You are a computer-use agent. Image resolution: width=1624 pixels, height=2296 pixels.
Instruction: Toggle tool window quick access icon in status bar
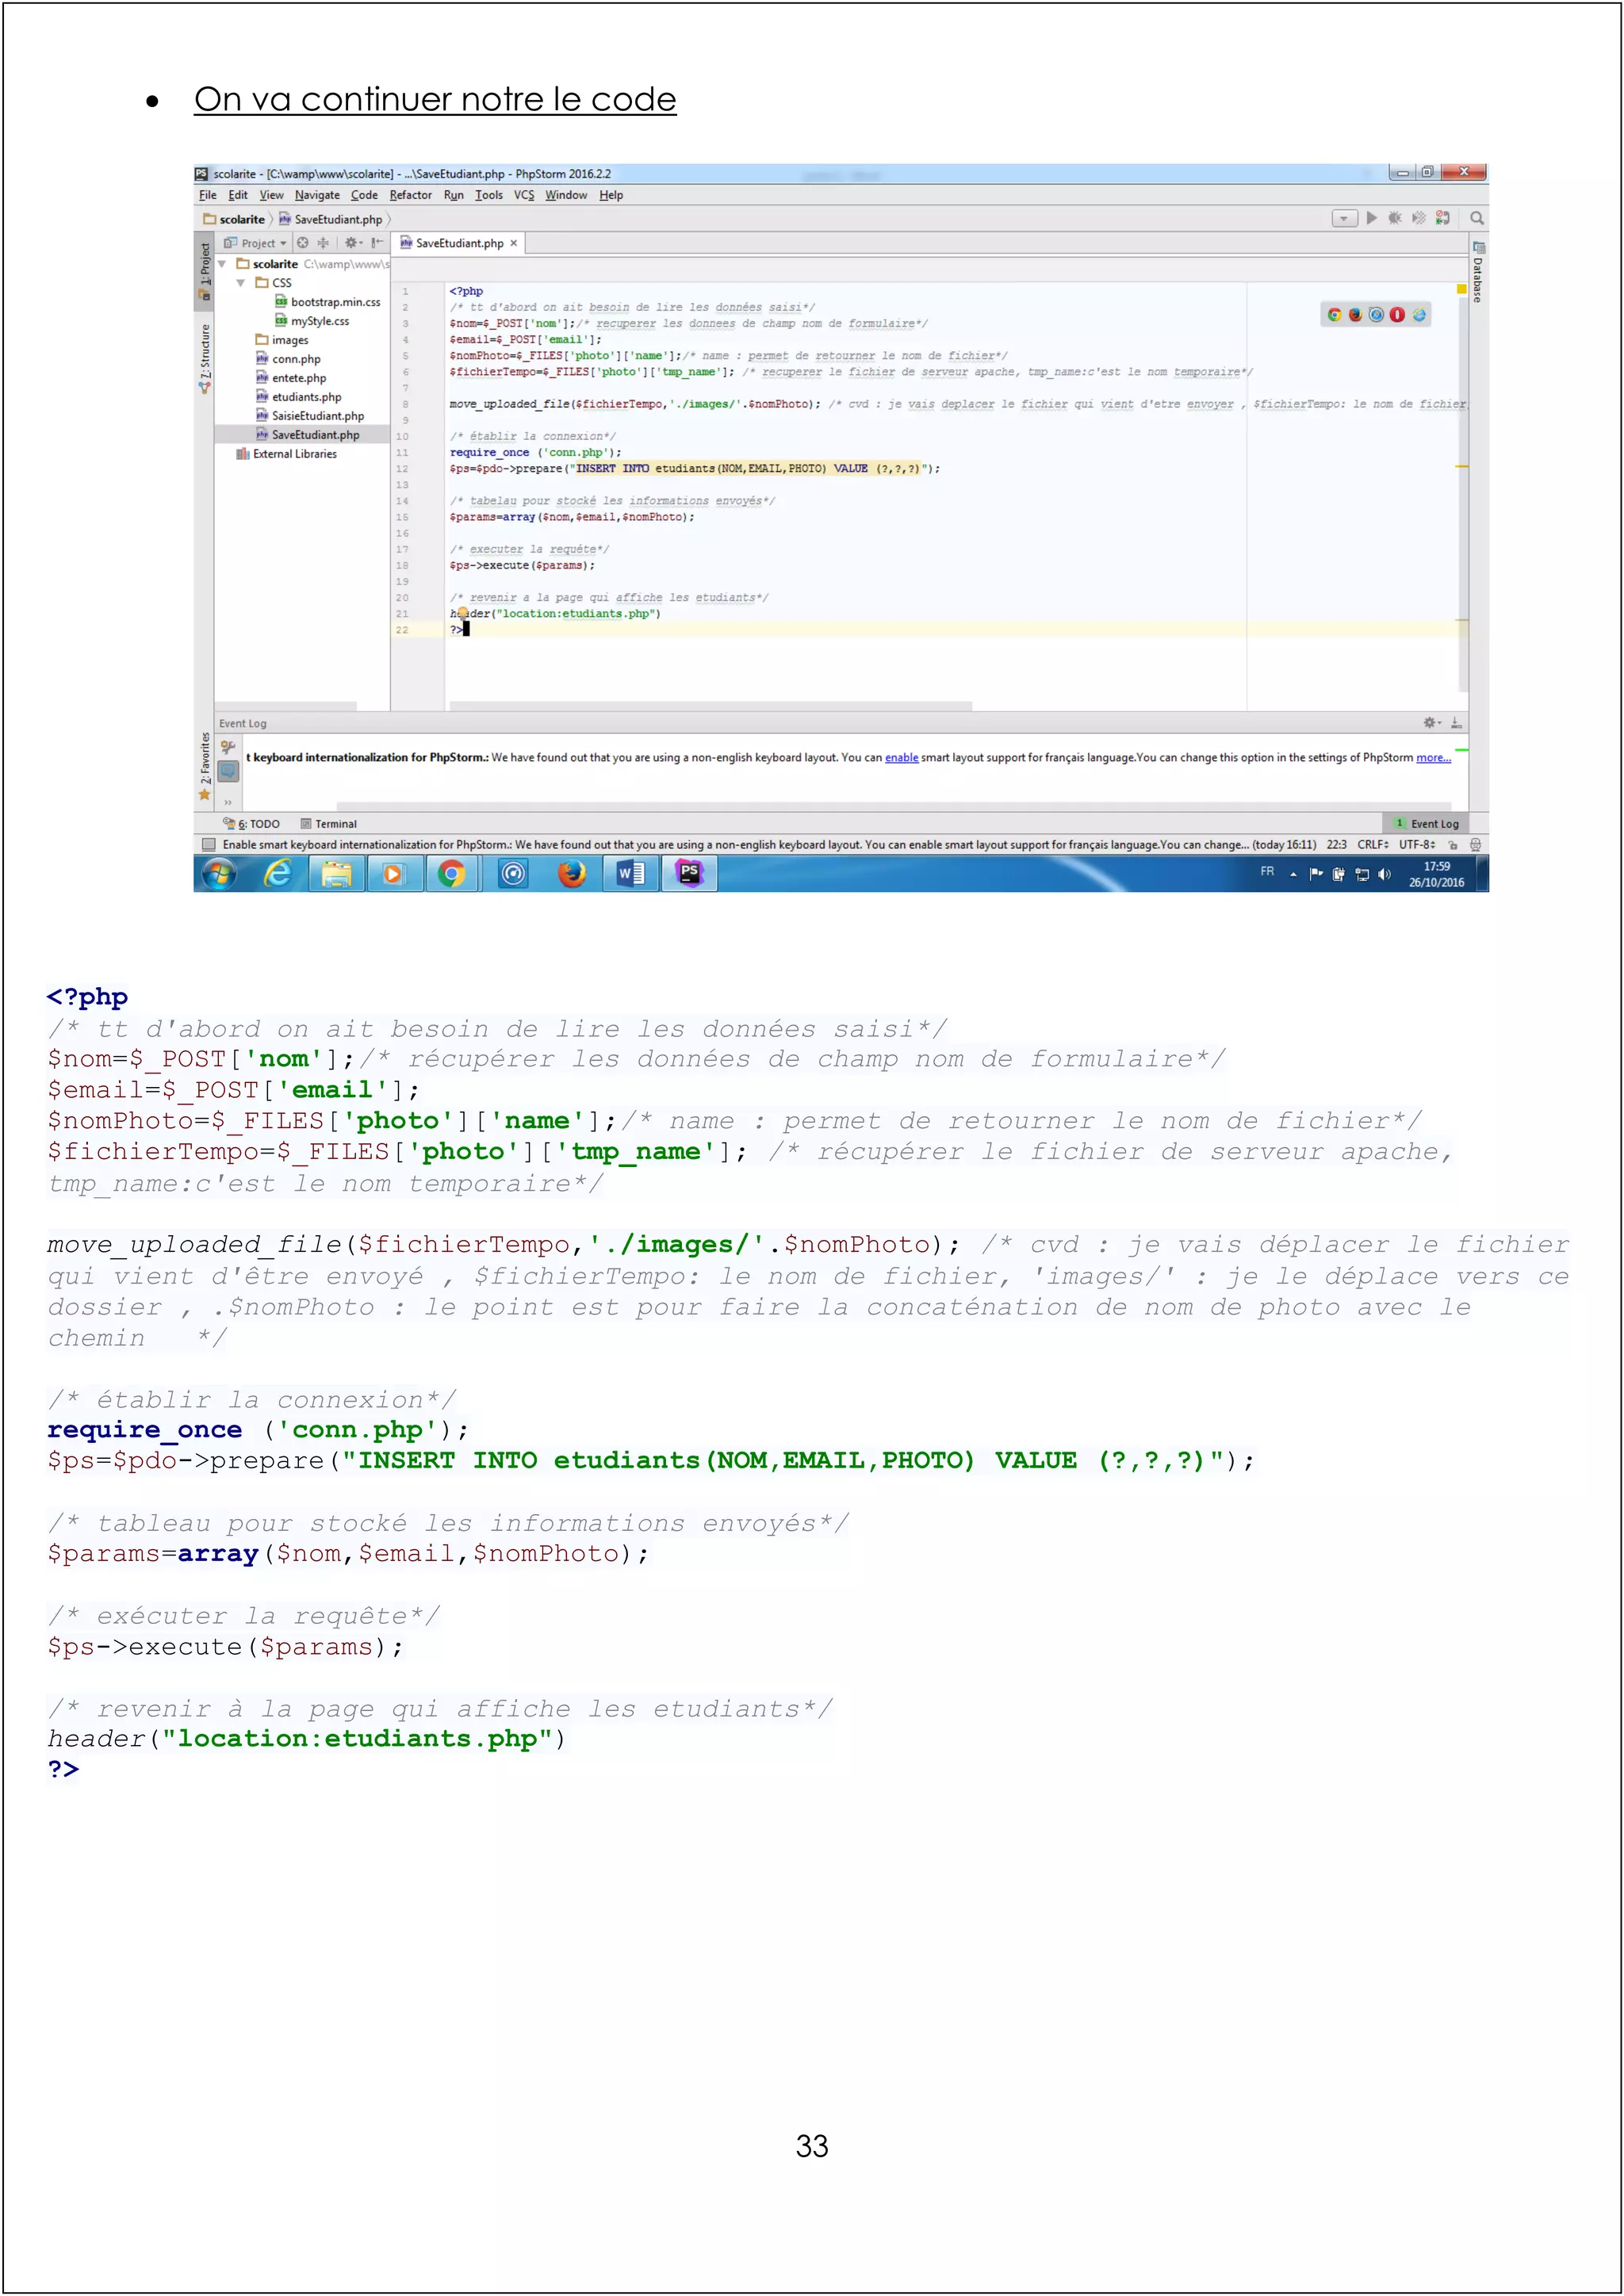(209, 845)
